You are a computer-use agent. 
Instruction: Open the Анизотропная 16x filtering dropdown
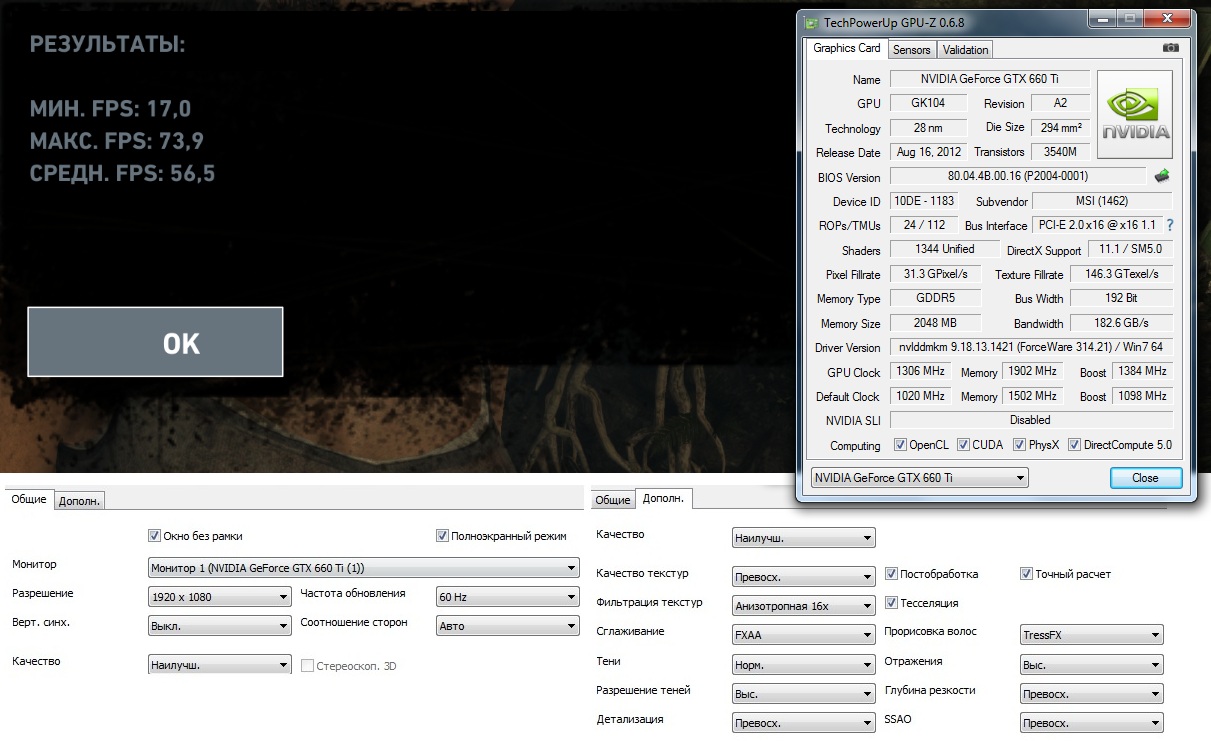[803, 605]
